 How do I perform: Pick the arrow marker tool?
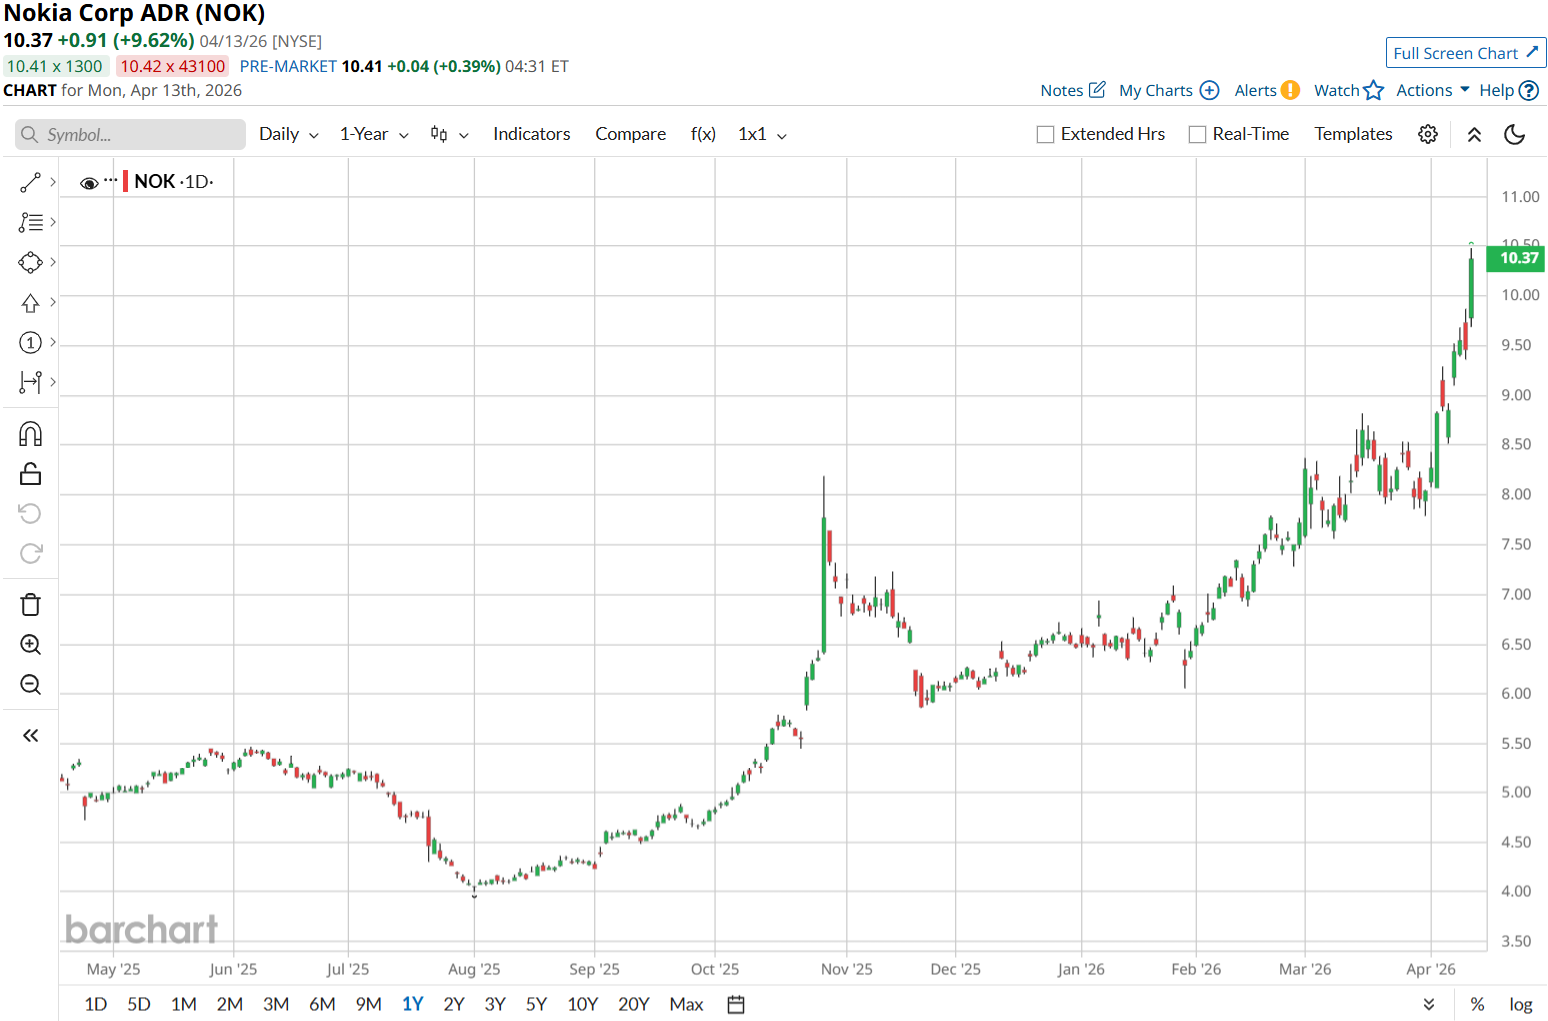click(30, 302)
